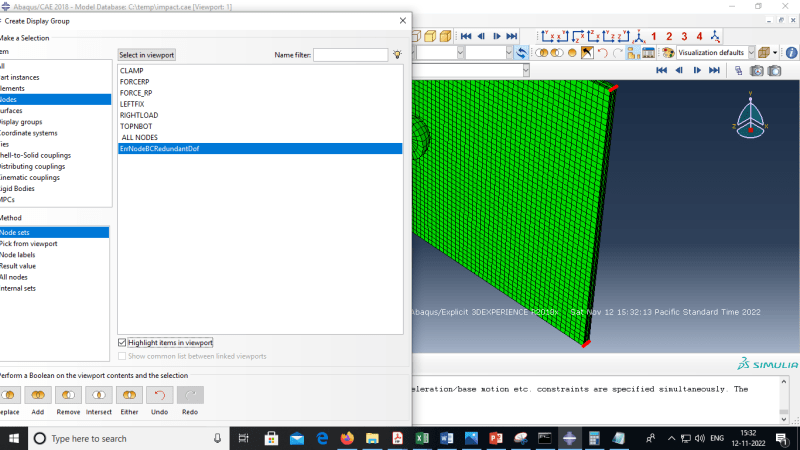Click the Redo icon in the dialog
Screen dimensions: 800x450
coord(190,395)
